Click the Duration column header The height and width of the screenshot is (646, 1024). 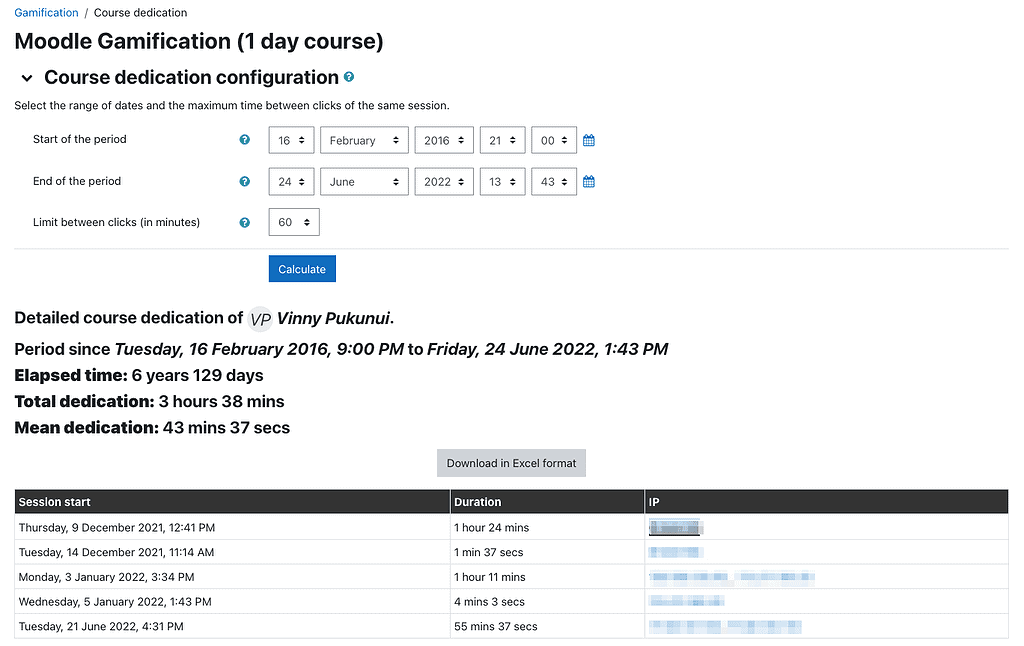coord(547,502)
